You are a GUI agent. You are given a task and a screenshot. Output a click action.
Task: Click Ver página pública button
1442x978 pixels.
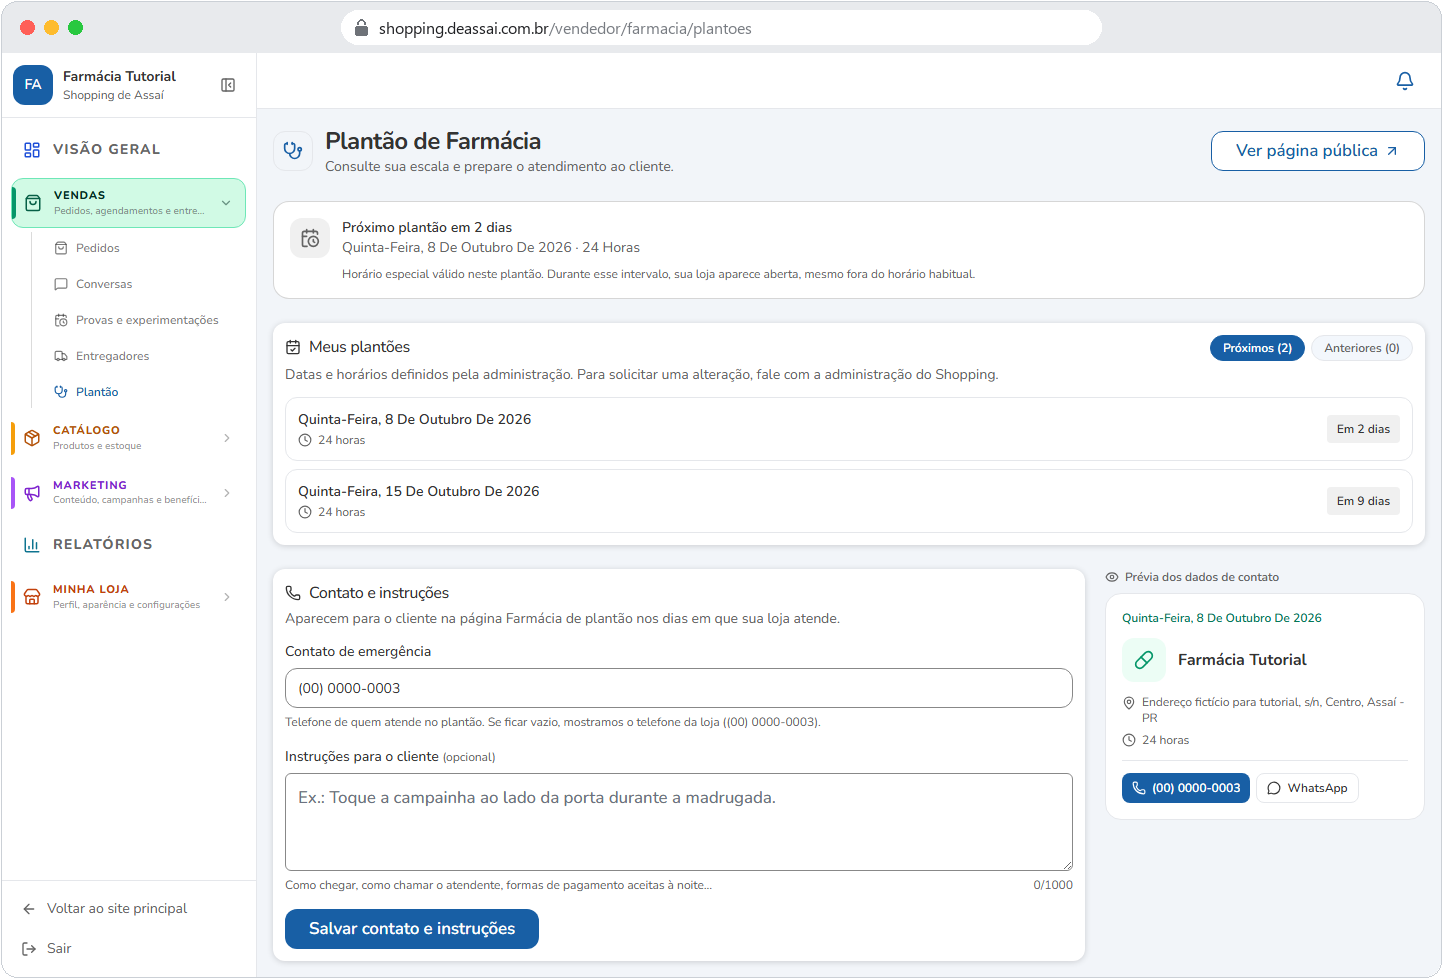pyautogui.click(x=1317, y=151)
